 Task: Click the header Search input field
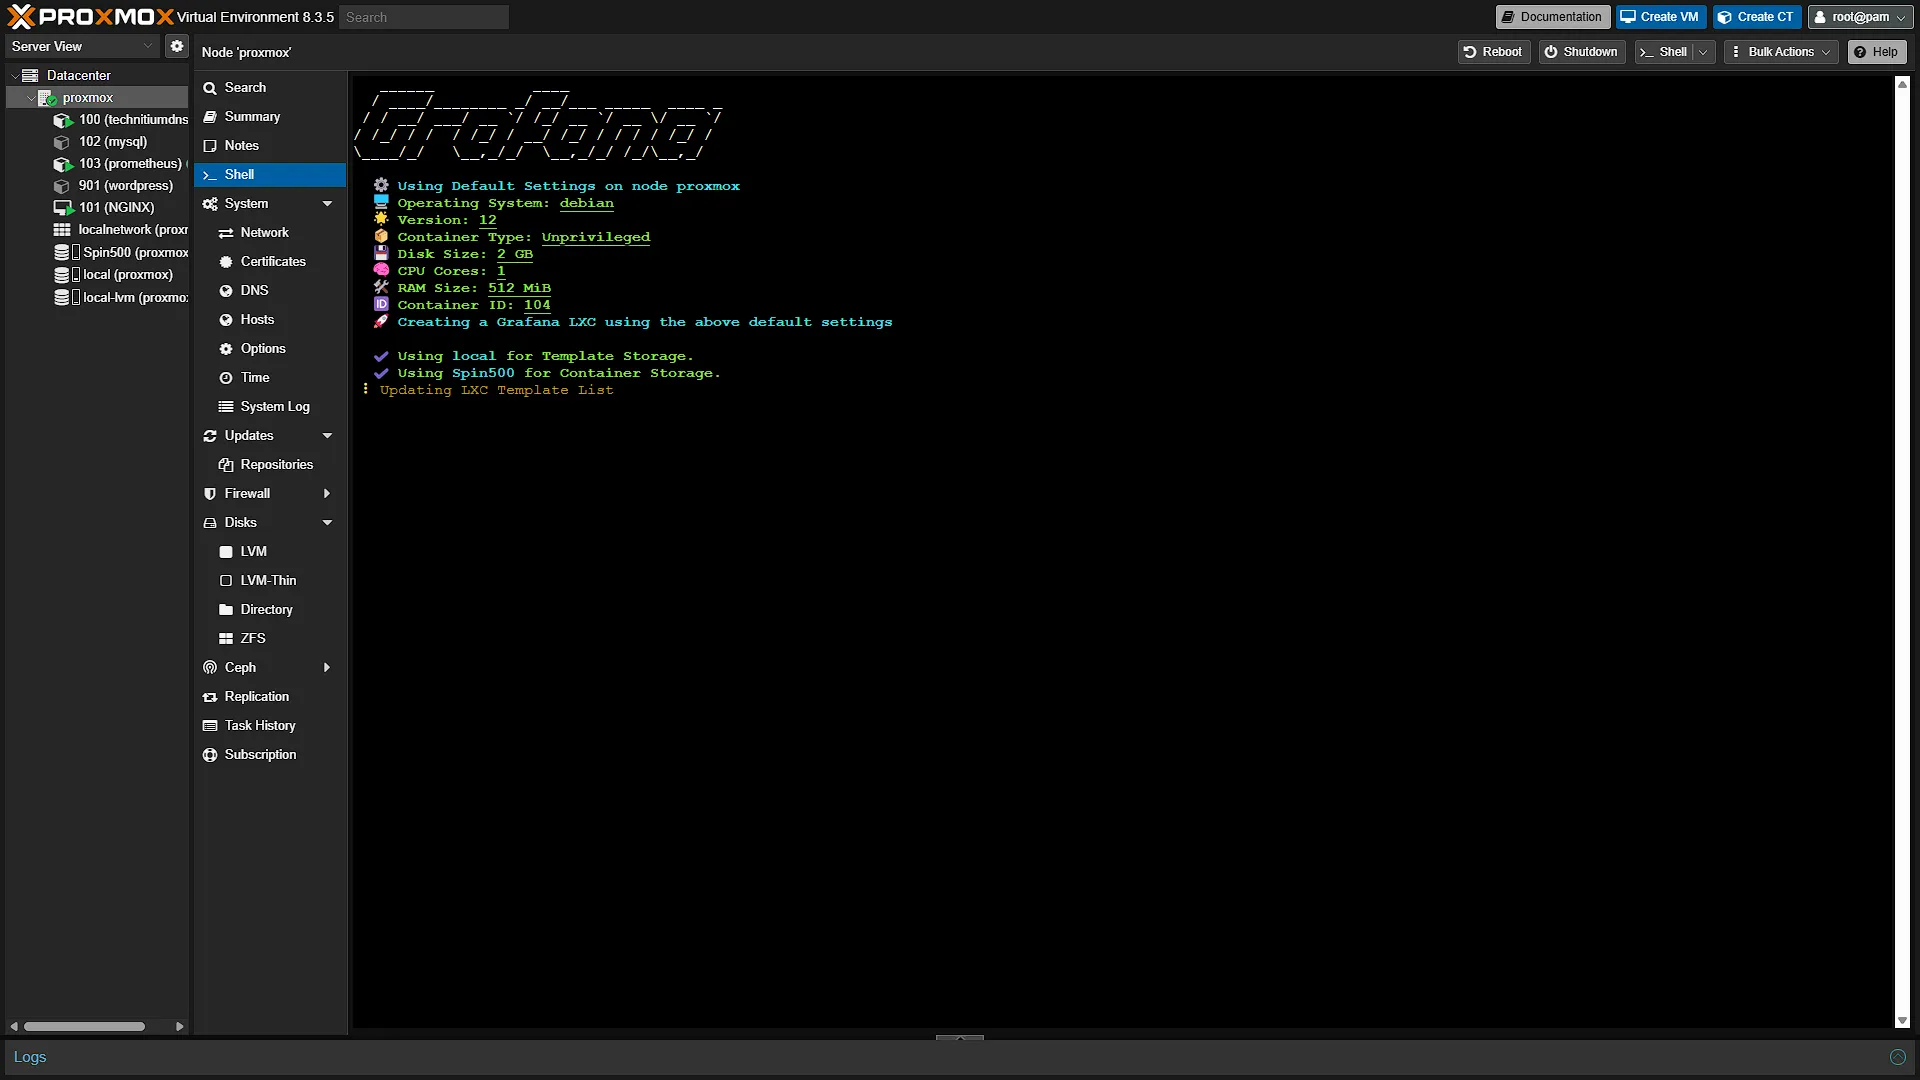(424, 17)
